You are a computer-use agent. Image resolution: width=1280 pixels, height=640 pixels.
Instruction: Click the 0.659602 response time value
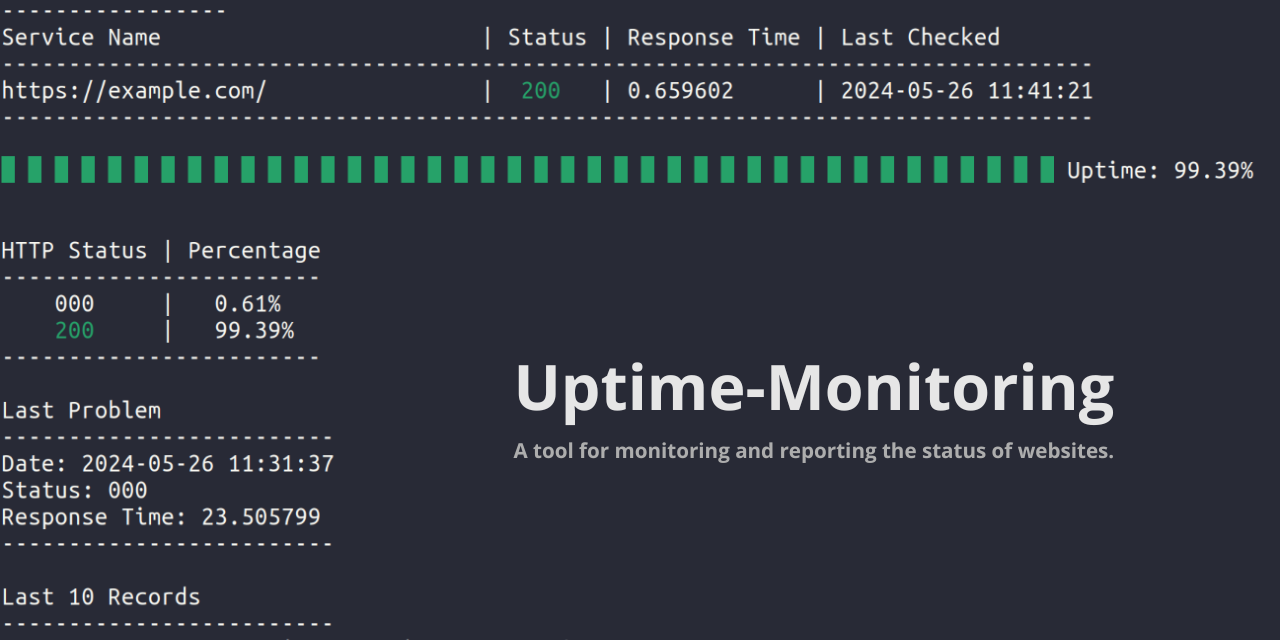click(680, 91)
